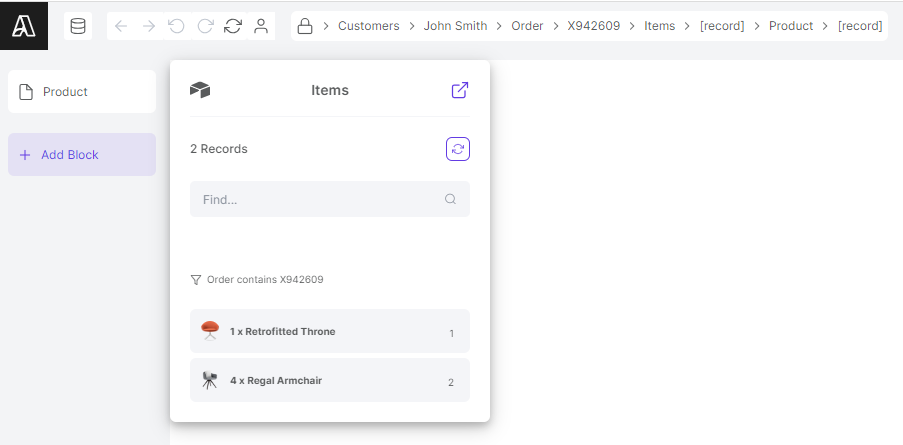Click the redo arrow icon
The image size is (903, 445).
[205, 26]
